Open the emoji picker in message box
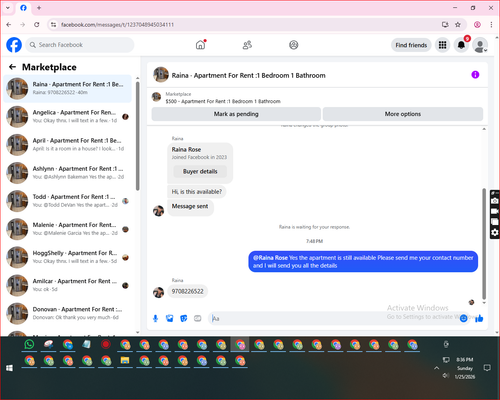Screen dimensions: 500x400 [463, 319]
